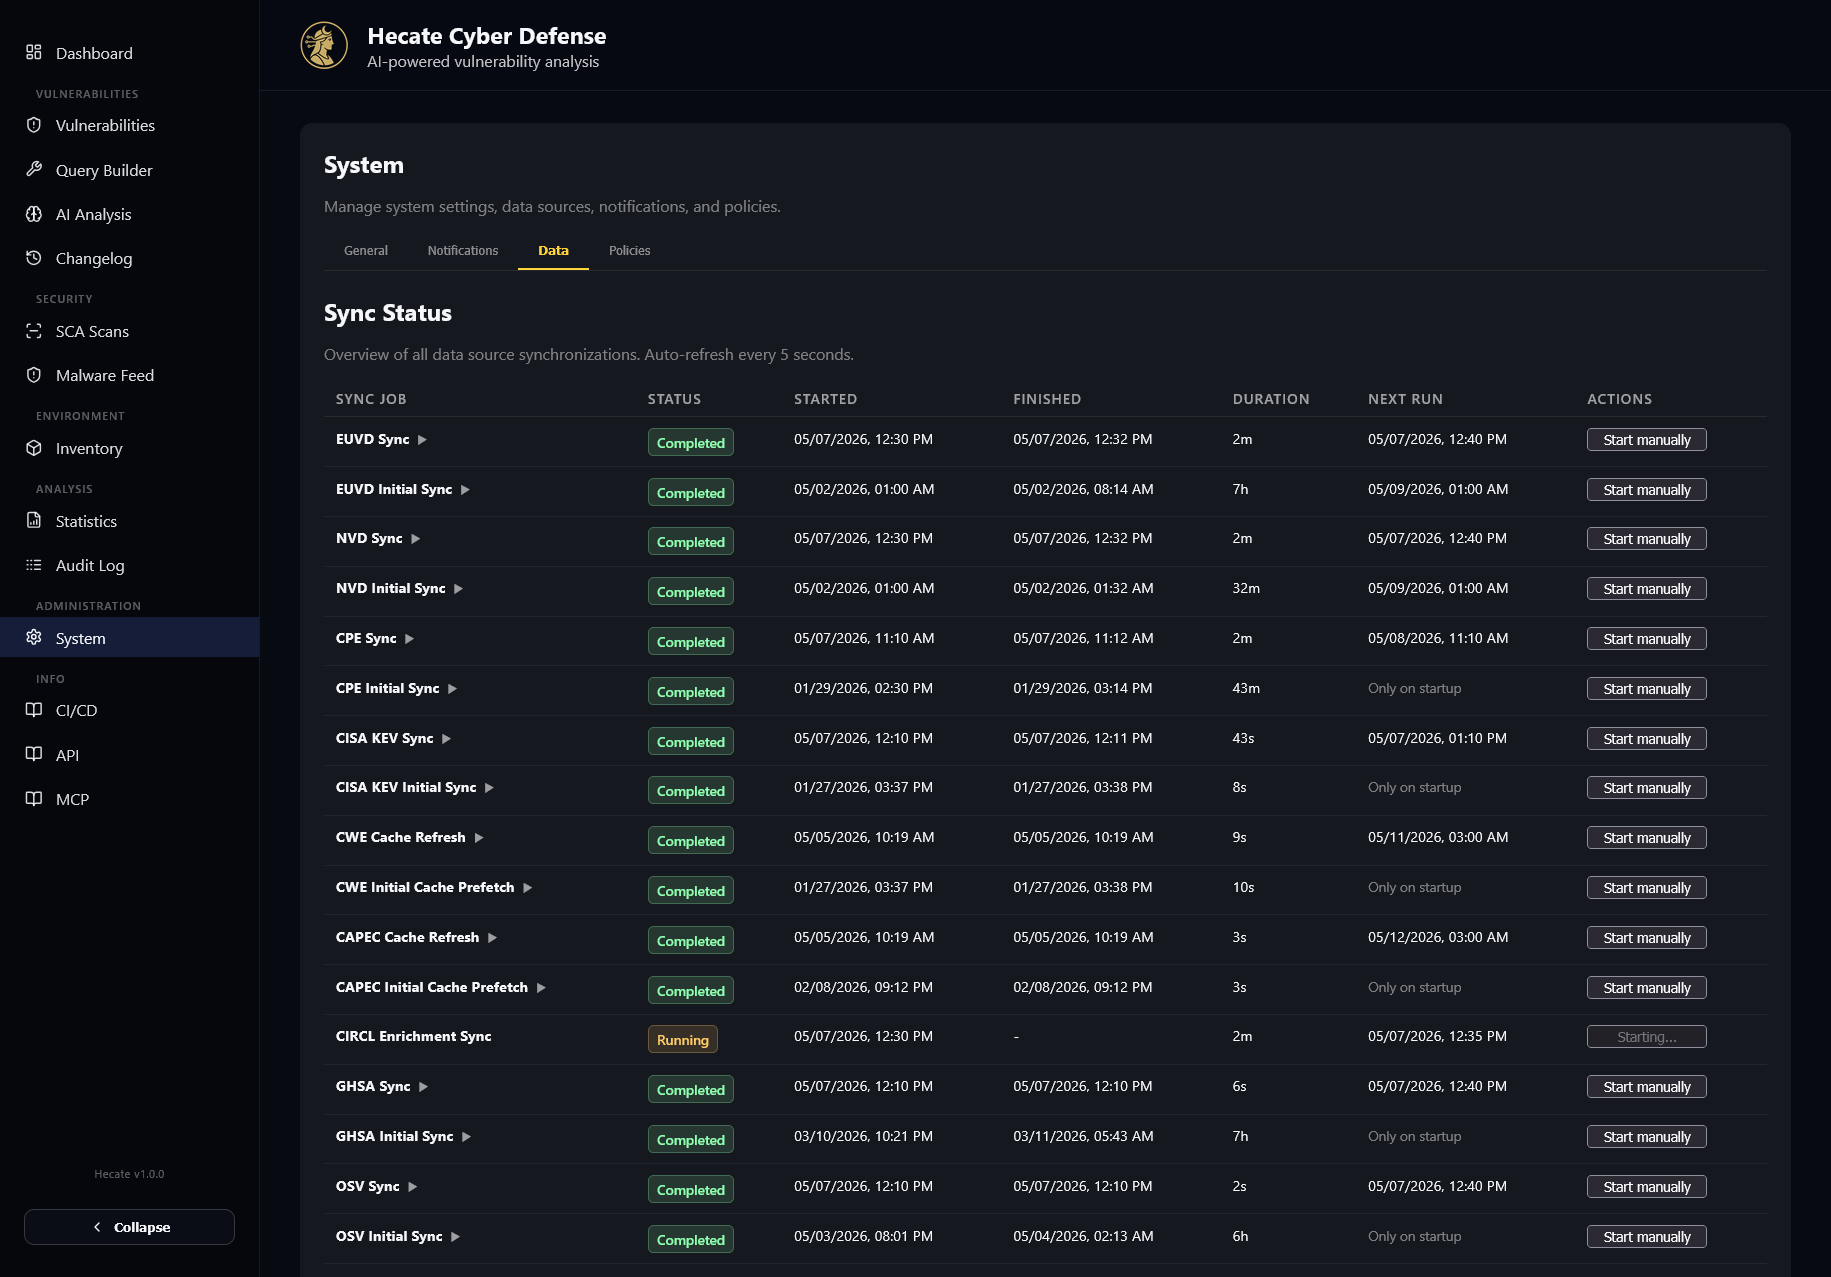1831x1277 pixels.
Task: Click the Collapse chevron icon
Action: click(x=97, y=1227)
